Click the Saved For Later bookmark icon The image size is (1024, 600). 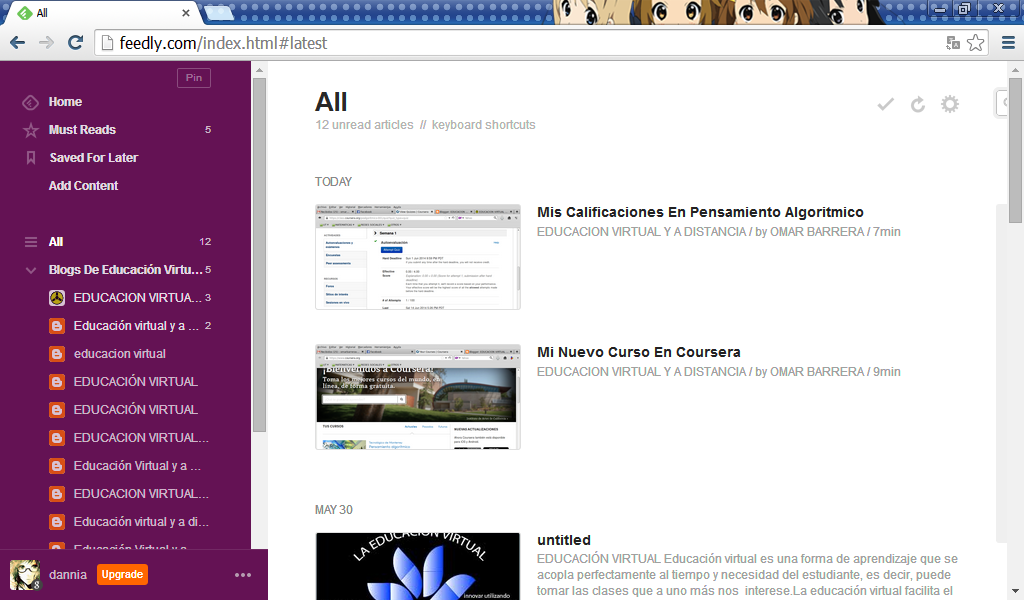coord(31,158)
